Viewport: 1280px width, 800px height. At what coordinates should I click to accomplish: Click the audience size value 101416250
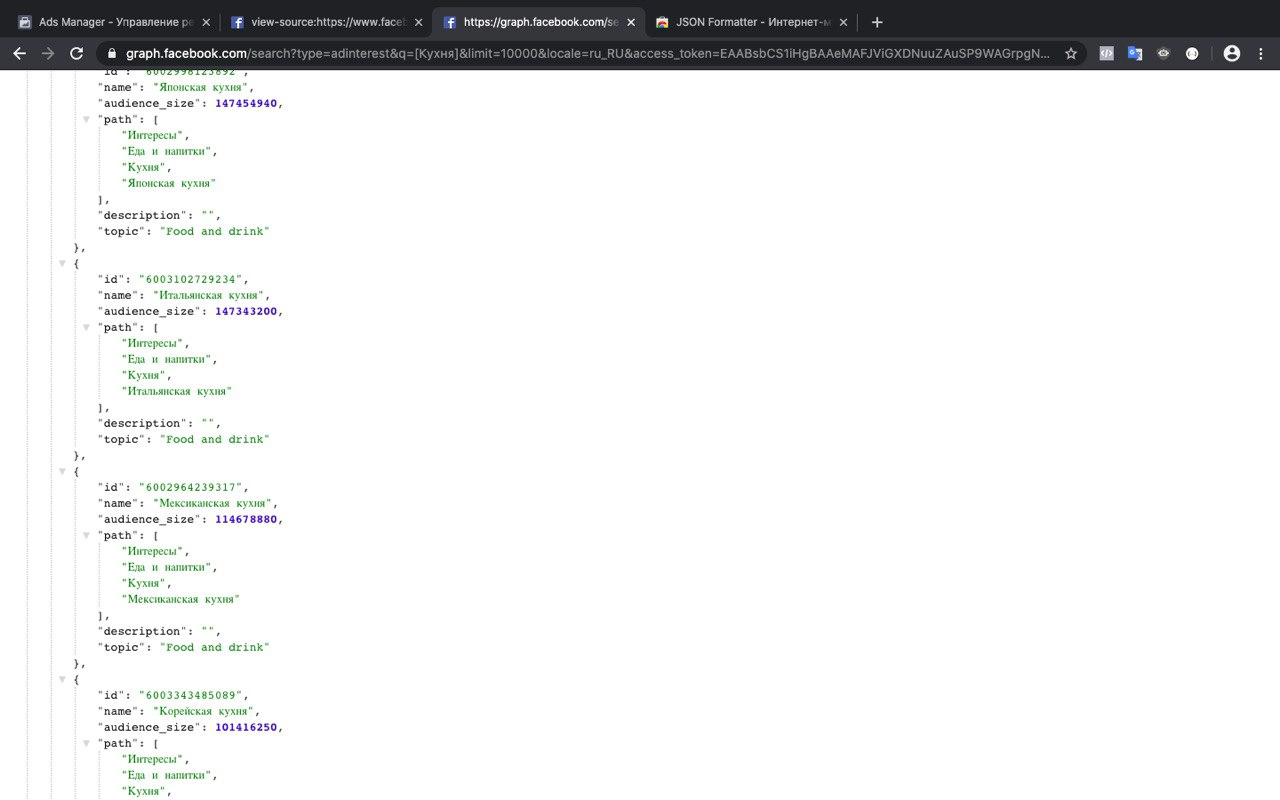pyautogui.click(x=248, y=727)
